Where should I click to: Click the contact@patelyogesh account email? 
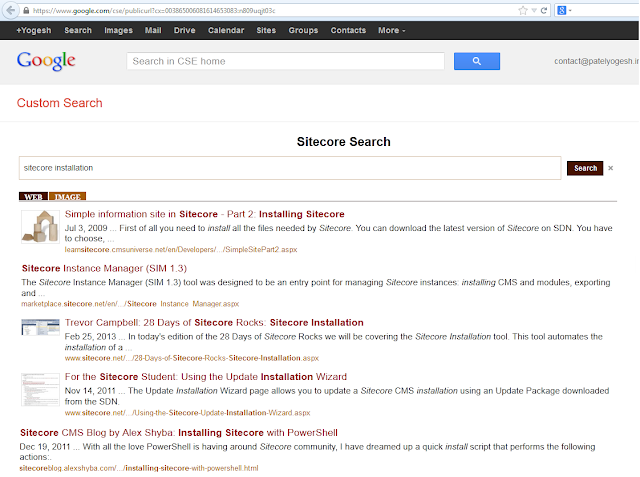(x=596, y=61)
